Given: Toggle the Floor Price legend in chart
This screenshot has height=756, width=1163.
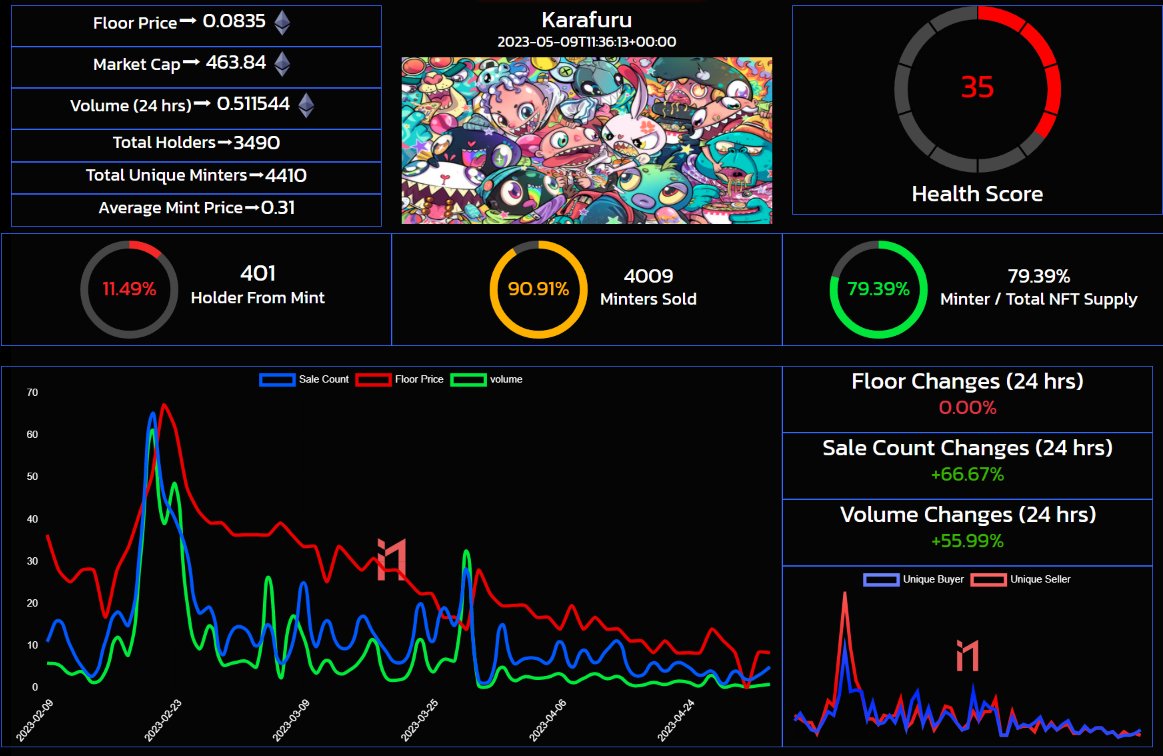Looking at the screenshot, I should pos(400,379).
